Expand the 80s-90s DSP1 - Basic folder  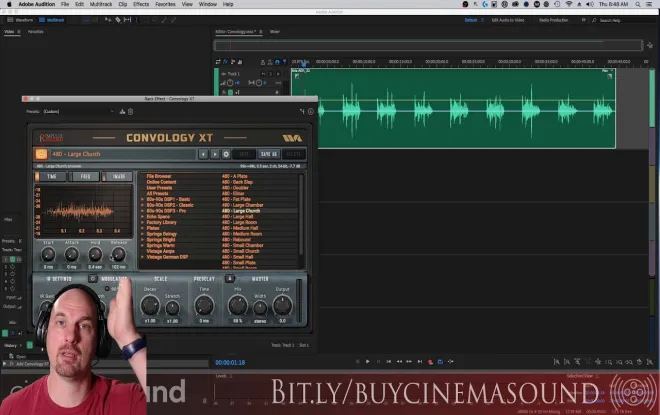click(x=142, y=200)
